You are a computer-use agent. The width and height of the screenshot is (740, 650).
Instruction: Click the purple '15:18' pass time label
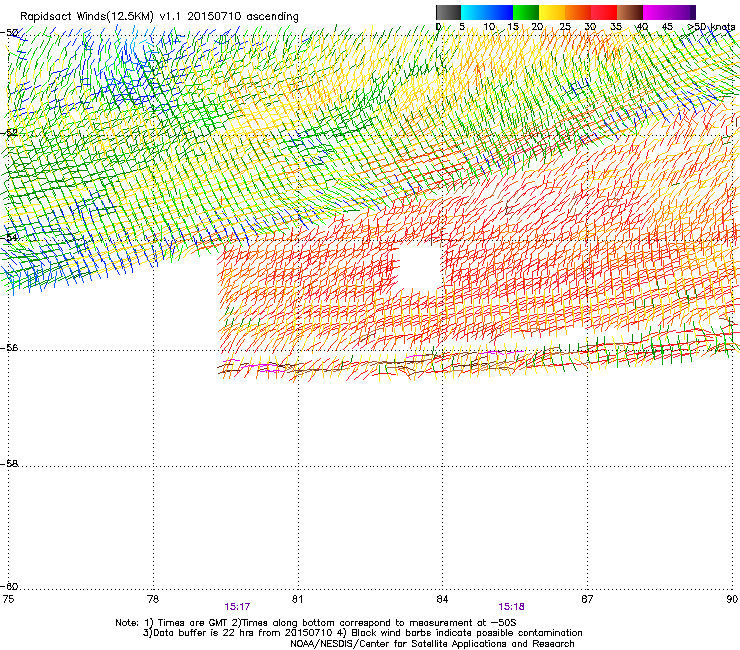512,607
